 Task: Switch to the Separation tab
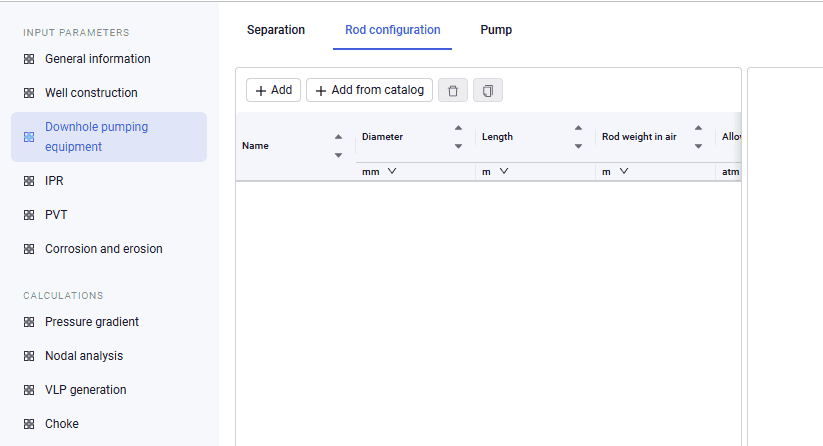pos(276,30)
